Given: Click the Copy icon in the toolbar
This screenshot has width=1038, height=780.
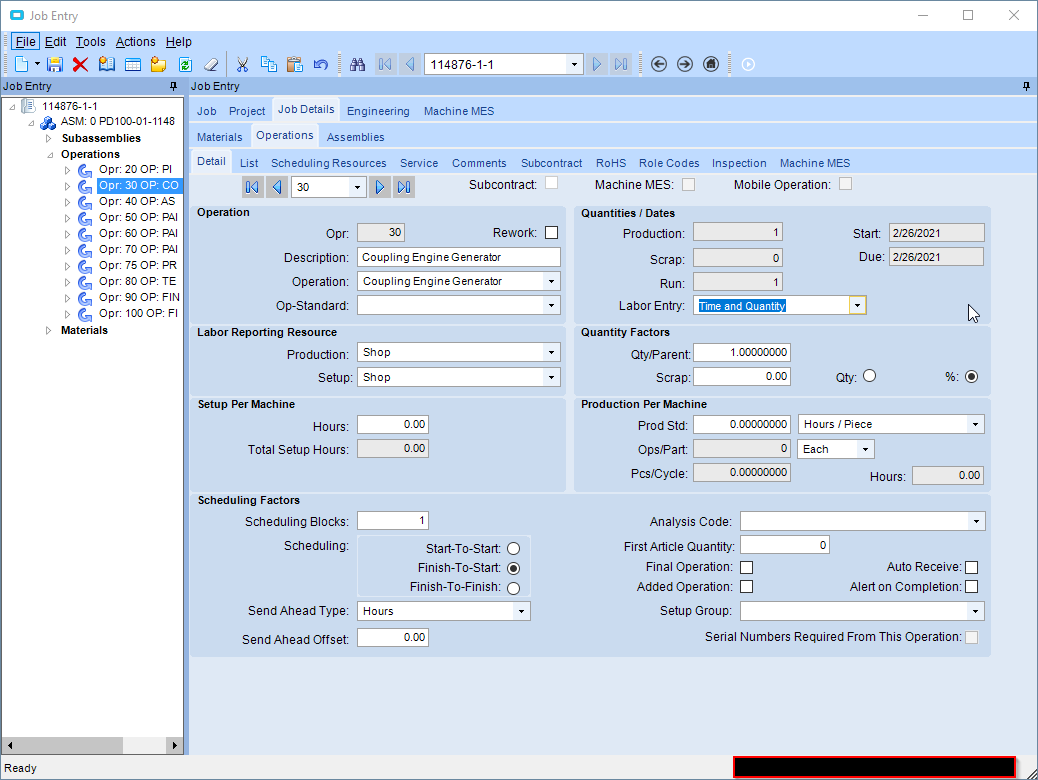Looking at the screenshot, I should (x=269, y=64).
